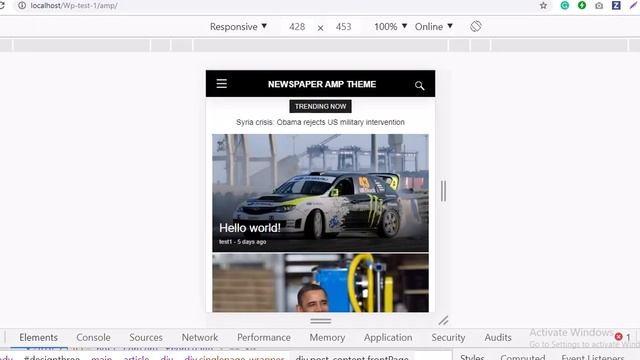Open the Performance tab
The height and width of the screenshot is (360, 640).
(264, 338)
